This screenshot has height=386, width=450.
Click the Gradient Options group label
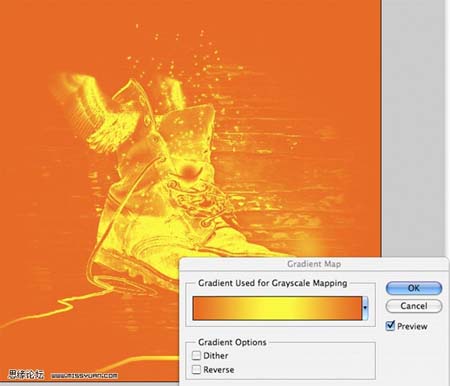coord(232,342)
